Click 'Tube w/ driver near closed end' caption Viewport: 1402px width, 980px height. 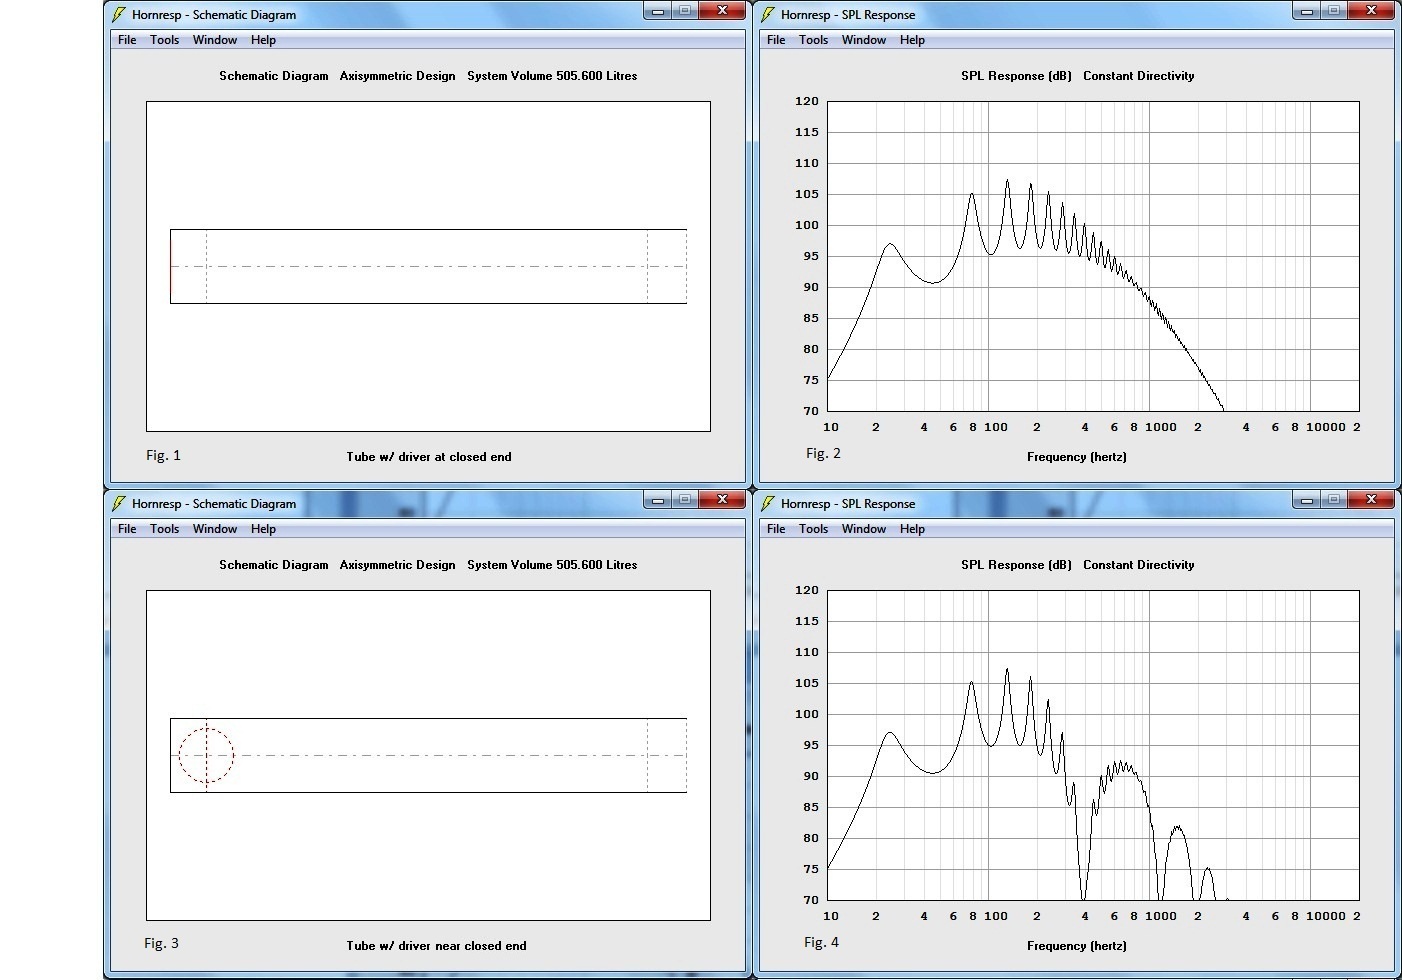436,946
